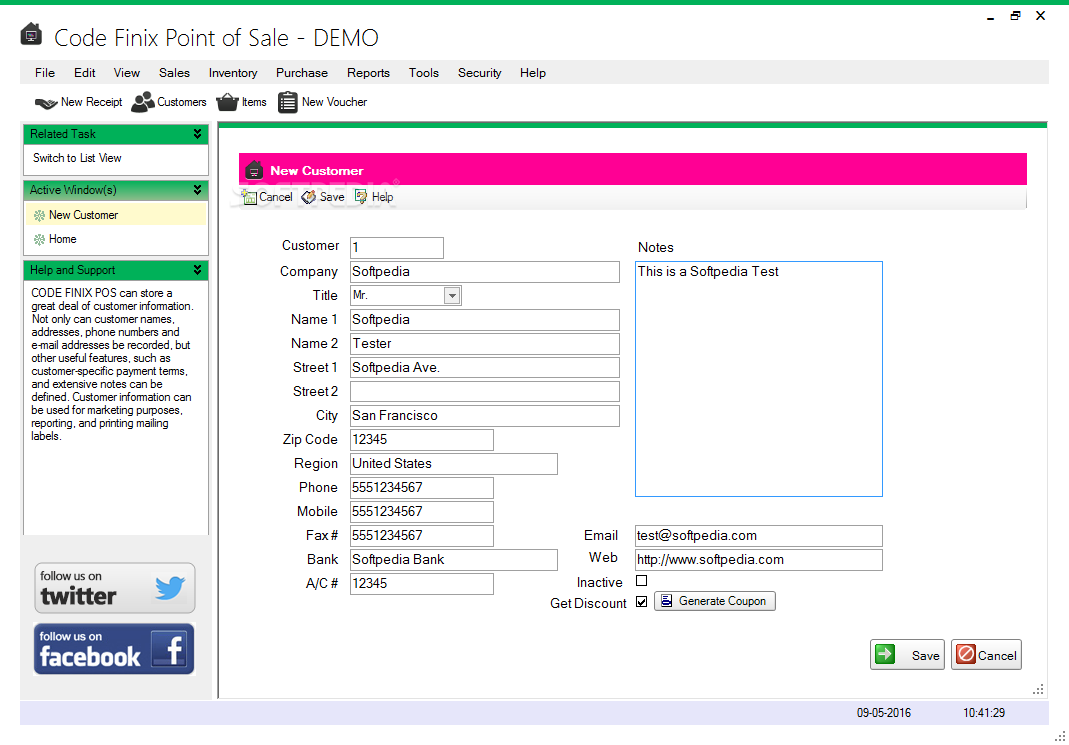Select New Customer in Active Windows
The height and width of the screenshot is (745, 1069).
[116, 215]
